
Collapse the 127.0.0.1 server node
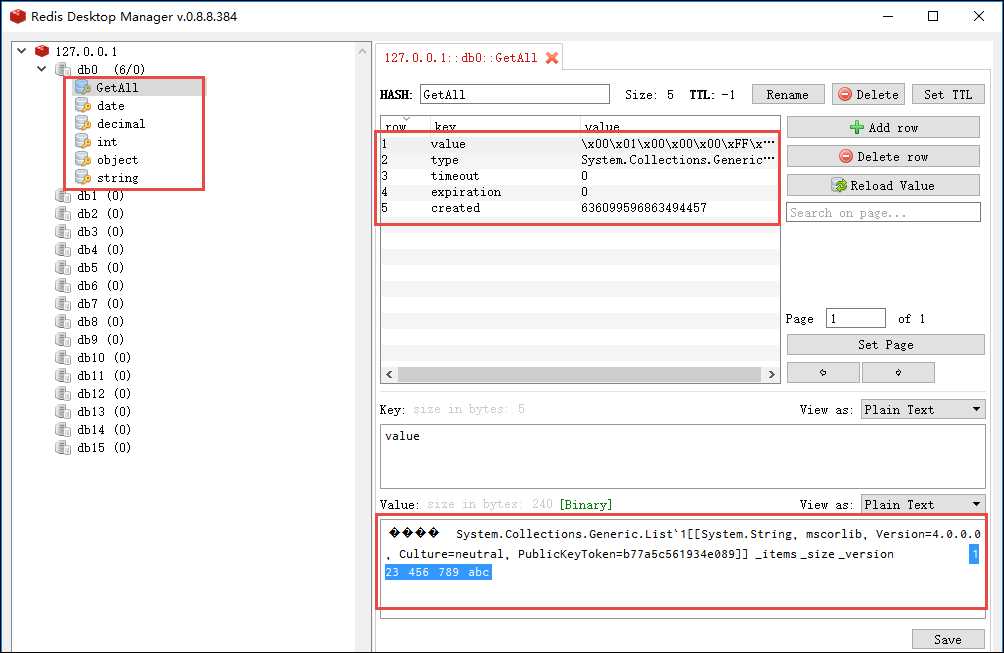click(x=22, y=51)
